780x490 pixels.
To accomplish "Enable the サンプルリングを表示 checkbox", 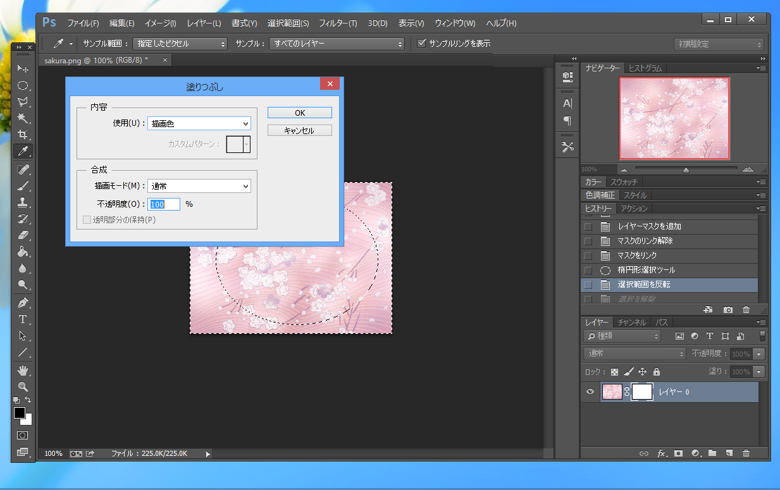I will click(422, 43).
